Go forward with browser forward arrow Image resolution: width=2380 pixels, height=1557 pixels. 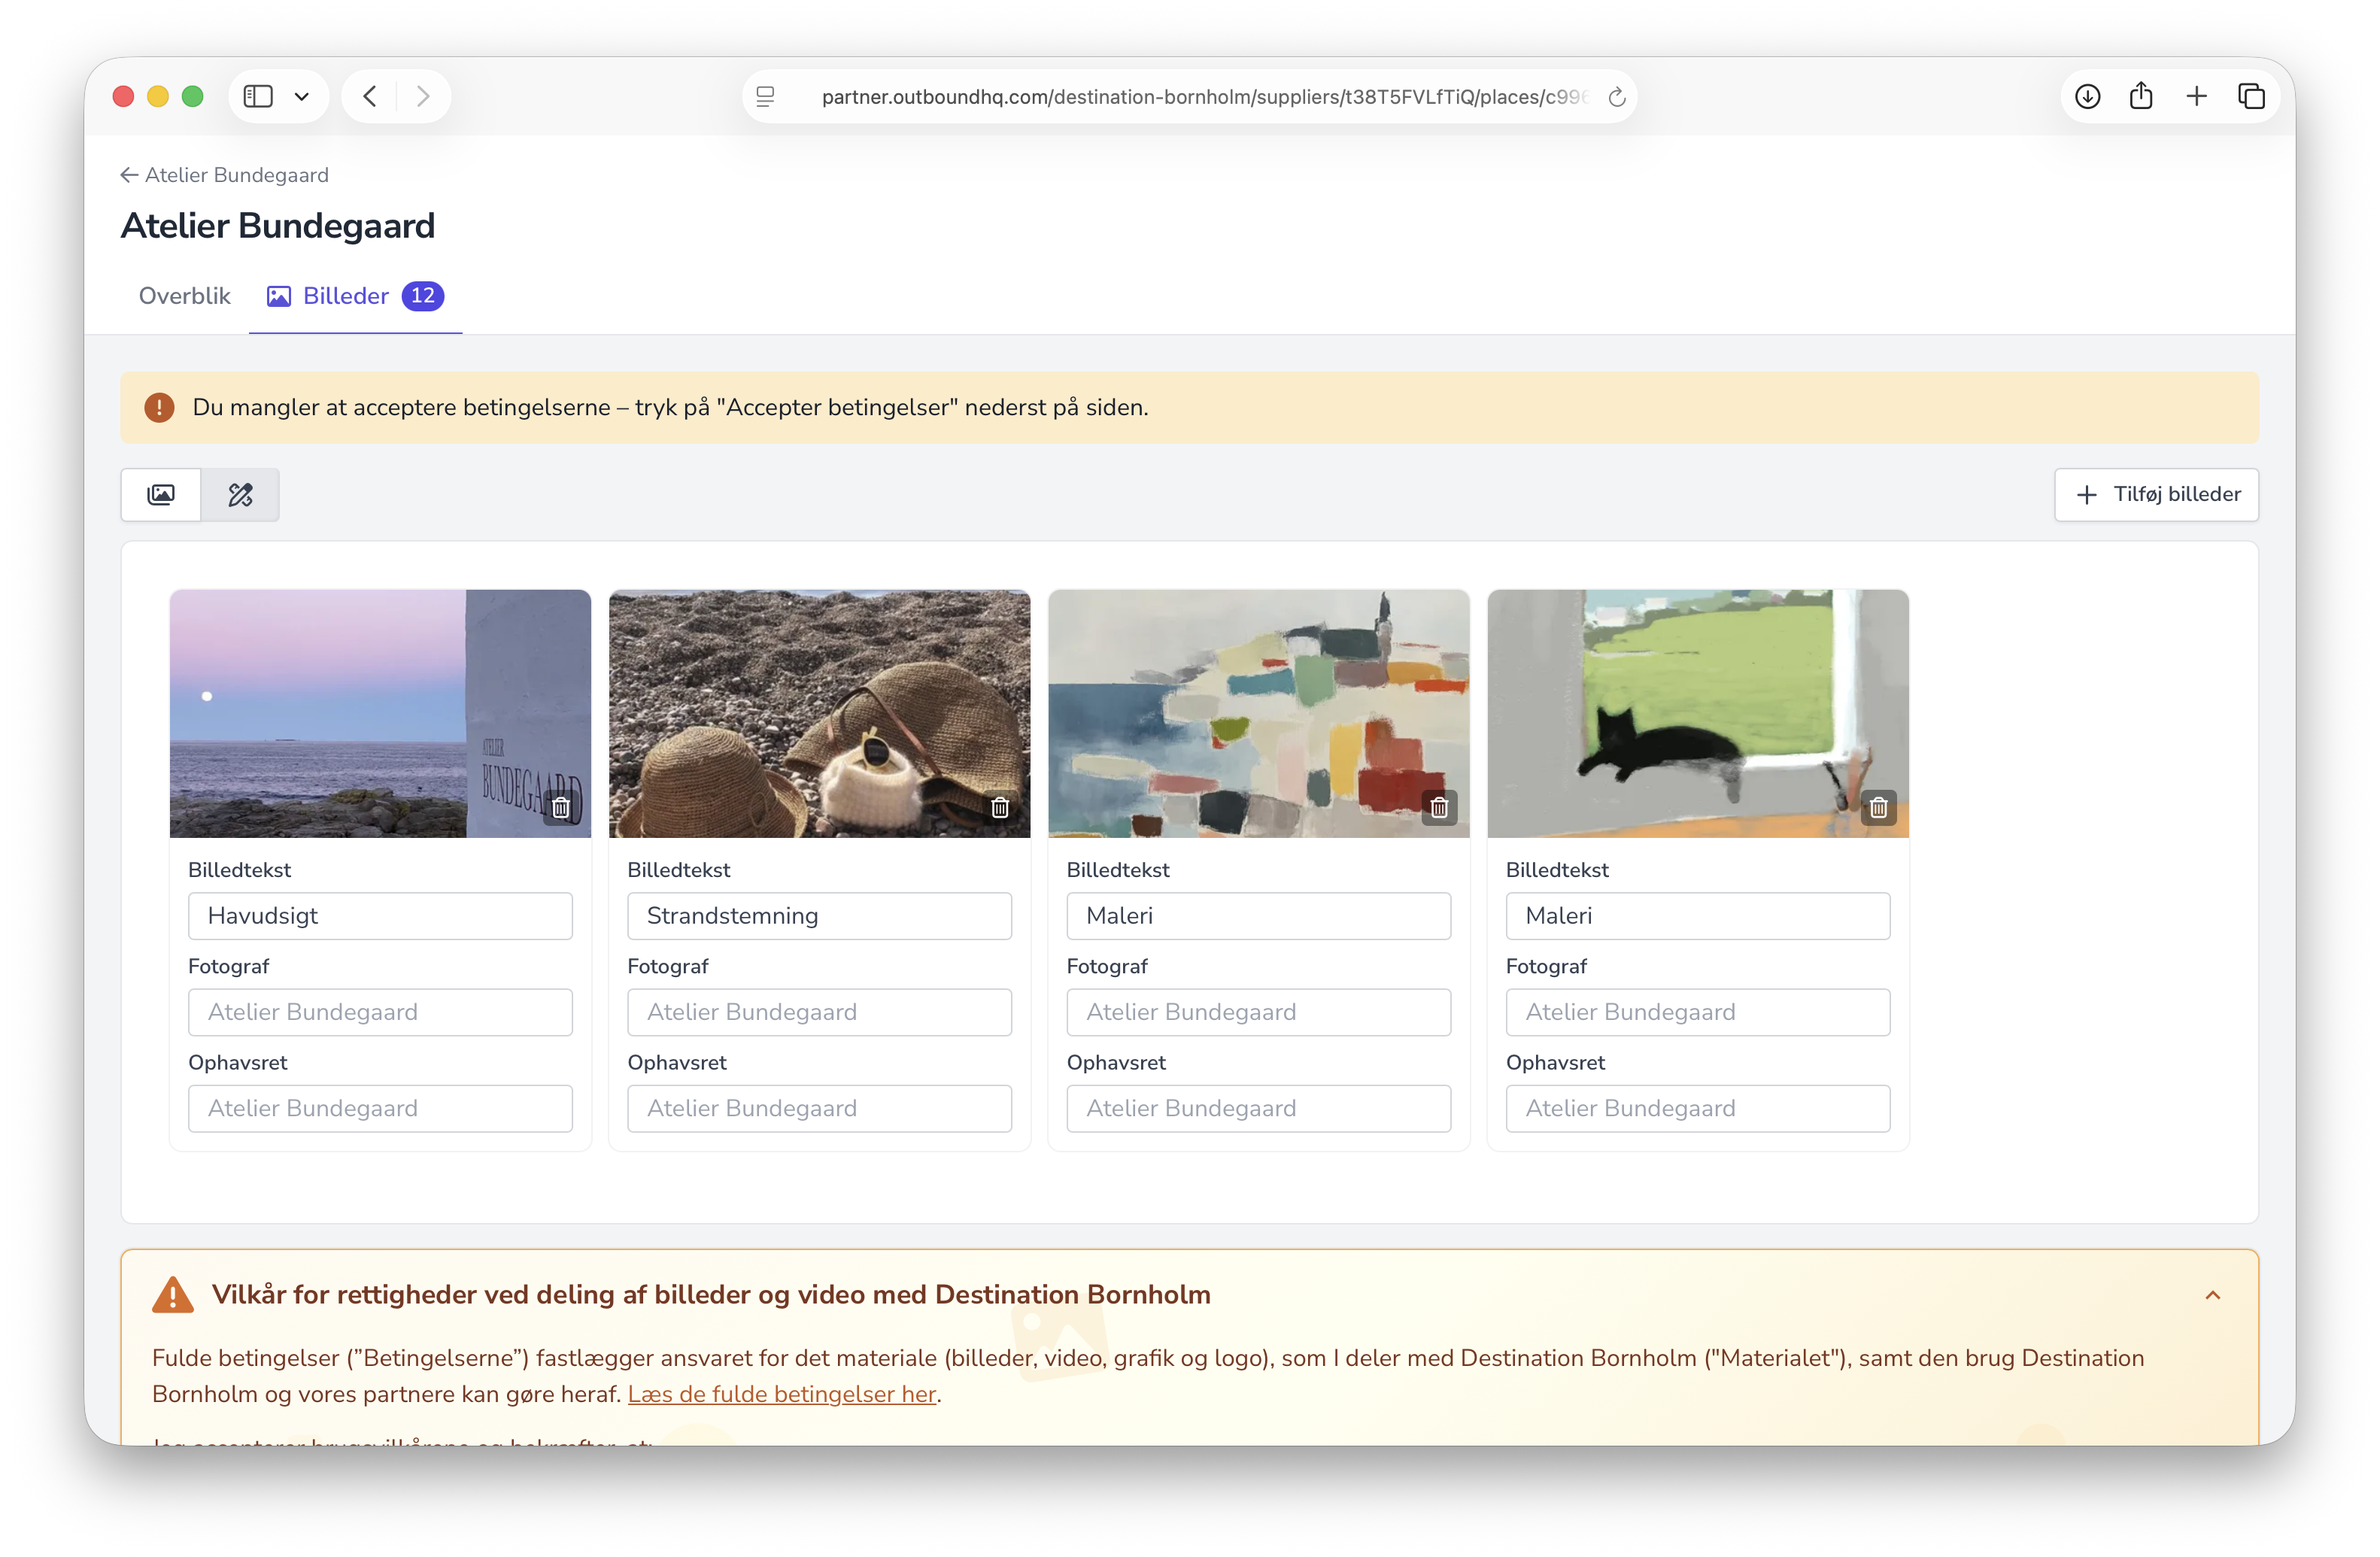423,96
